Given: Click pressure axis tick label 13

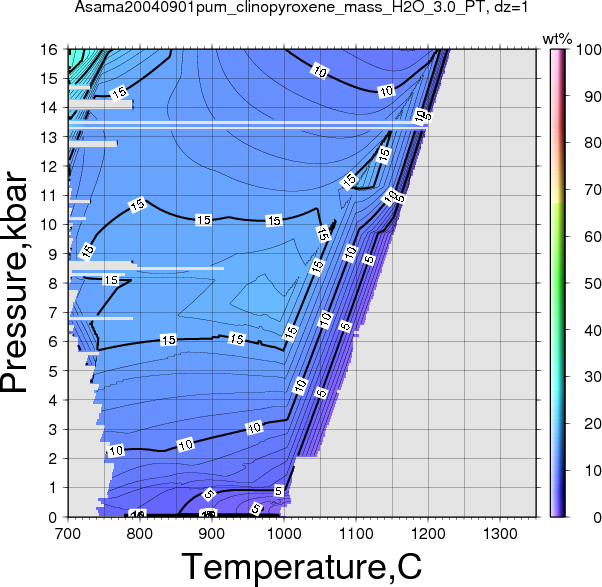Looking at the screenshot, I should tap(49, 137).
